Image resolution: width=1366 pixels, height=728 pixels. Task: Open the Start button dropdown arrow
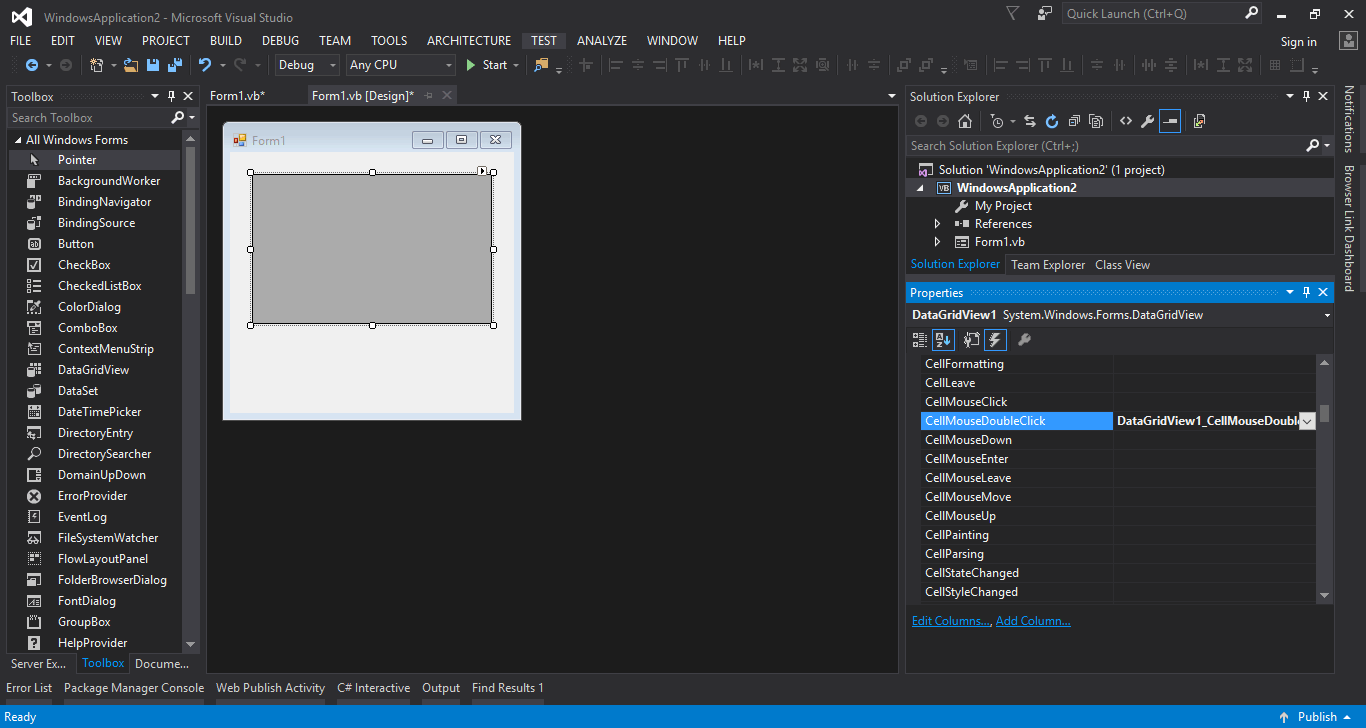[x=516, y=65]
